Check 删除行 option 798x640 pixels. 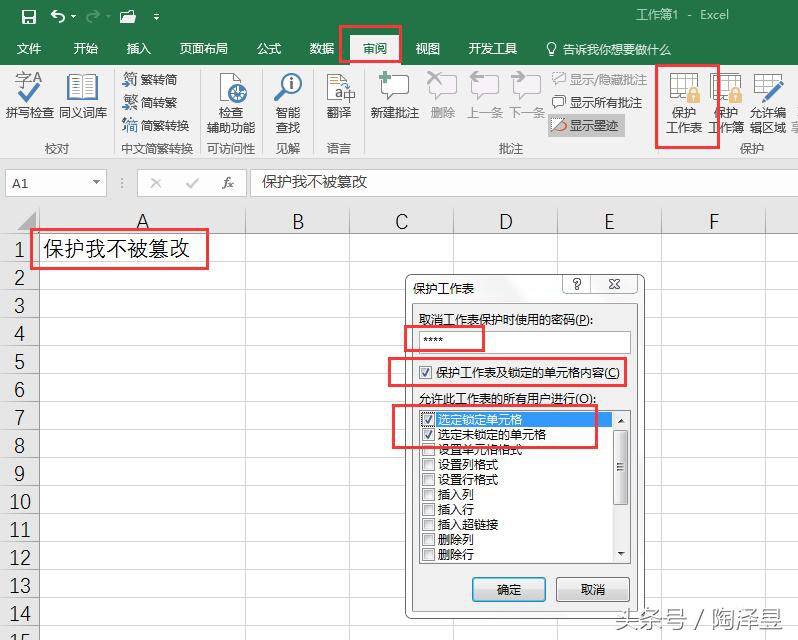(428, 554)
